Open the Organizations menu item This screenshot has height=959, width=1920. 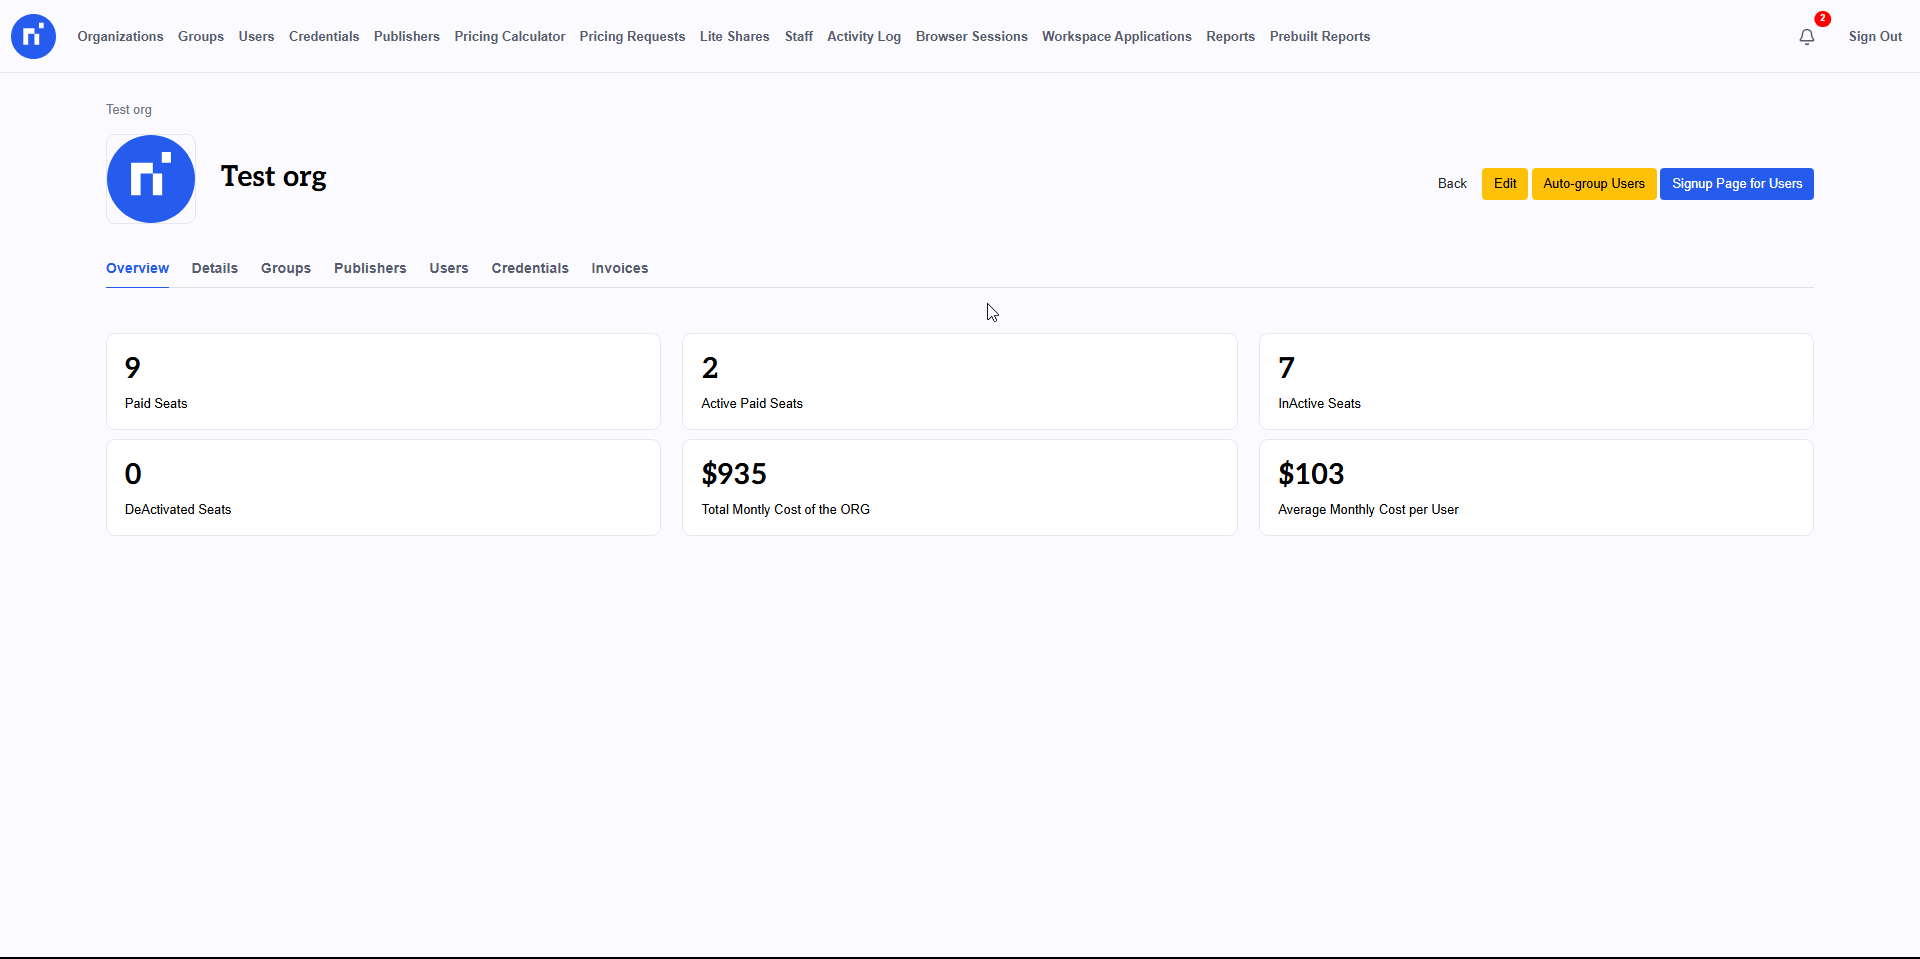[120, 37]
